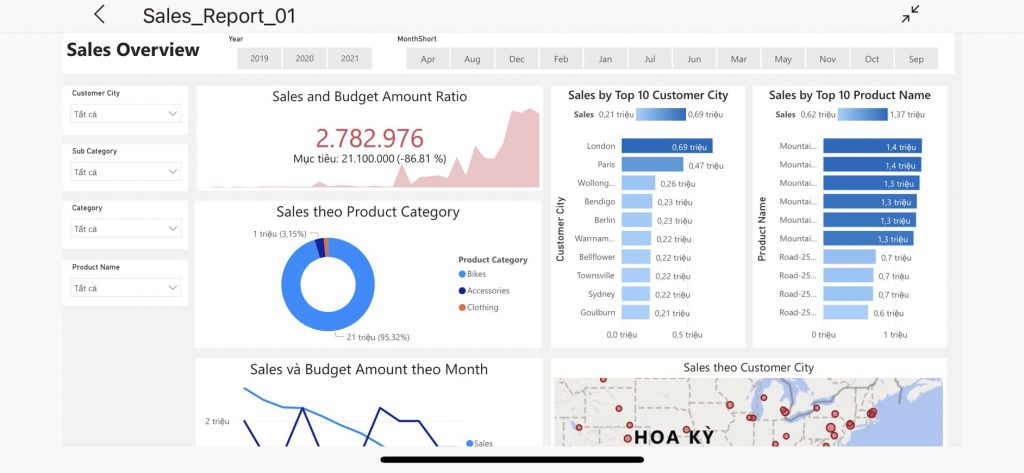
Task: Toggle the 2021 year slicer
Action: click(349, 59)
